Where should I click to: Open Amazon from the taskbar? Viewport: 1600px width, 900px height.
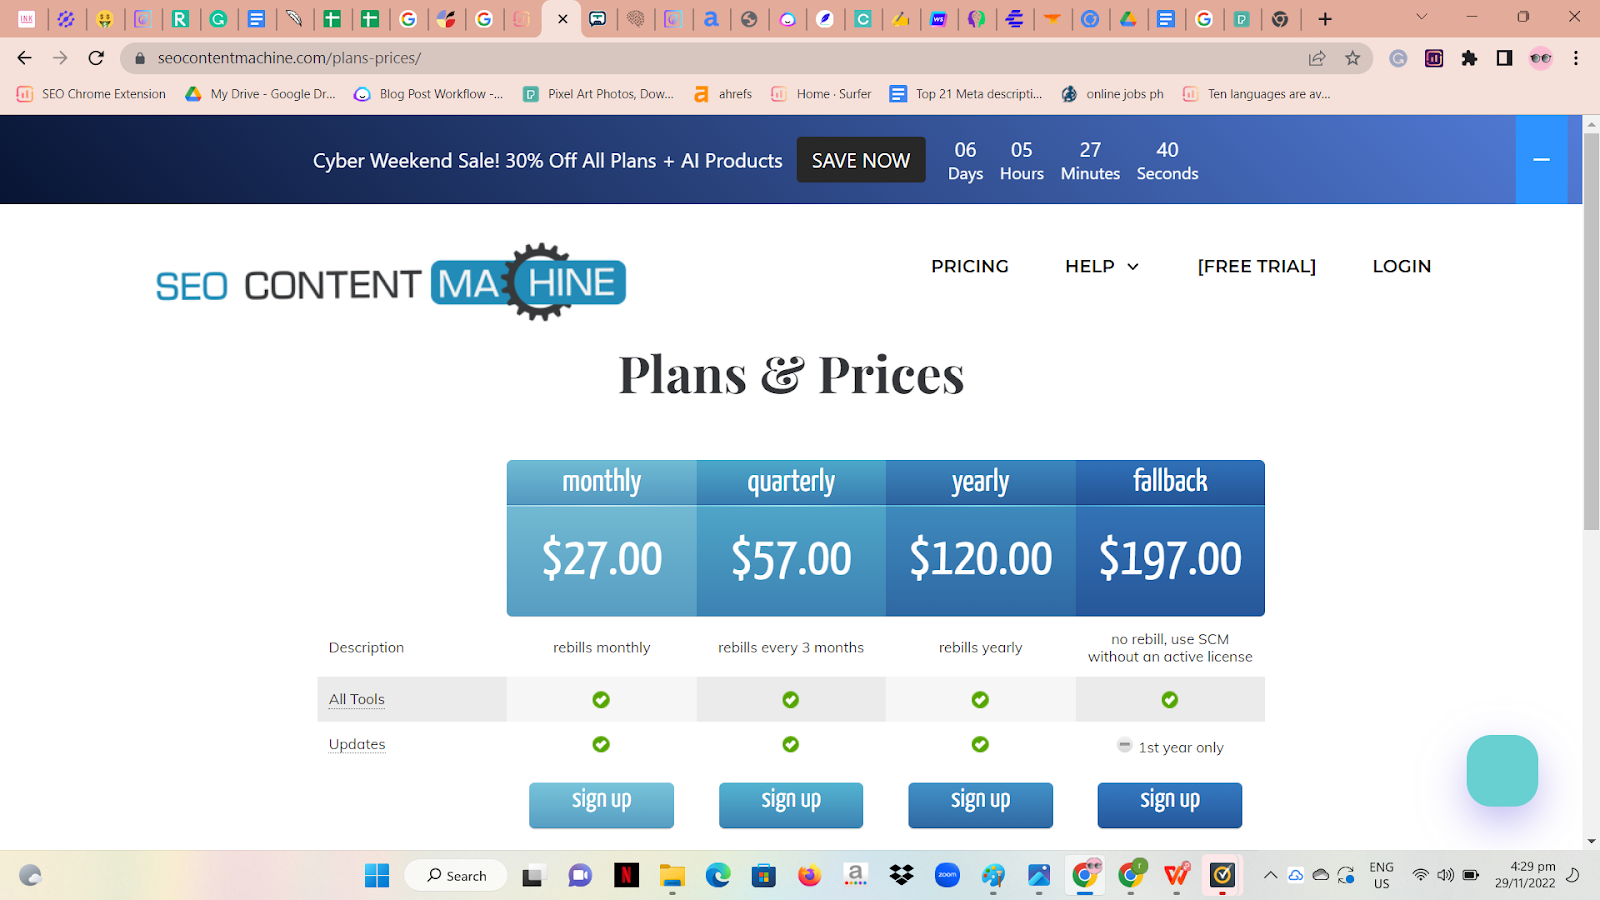pos(856,876)
